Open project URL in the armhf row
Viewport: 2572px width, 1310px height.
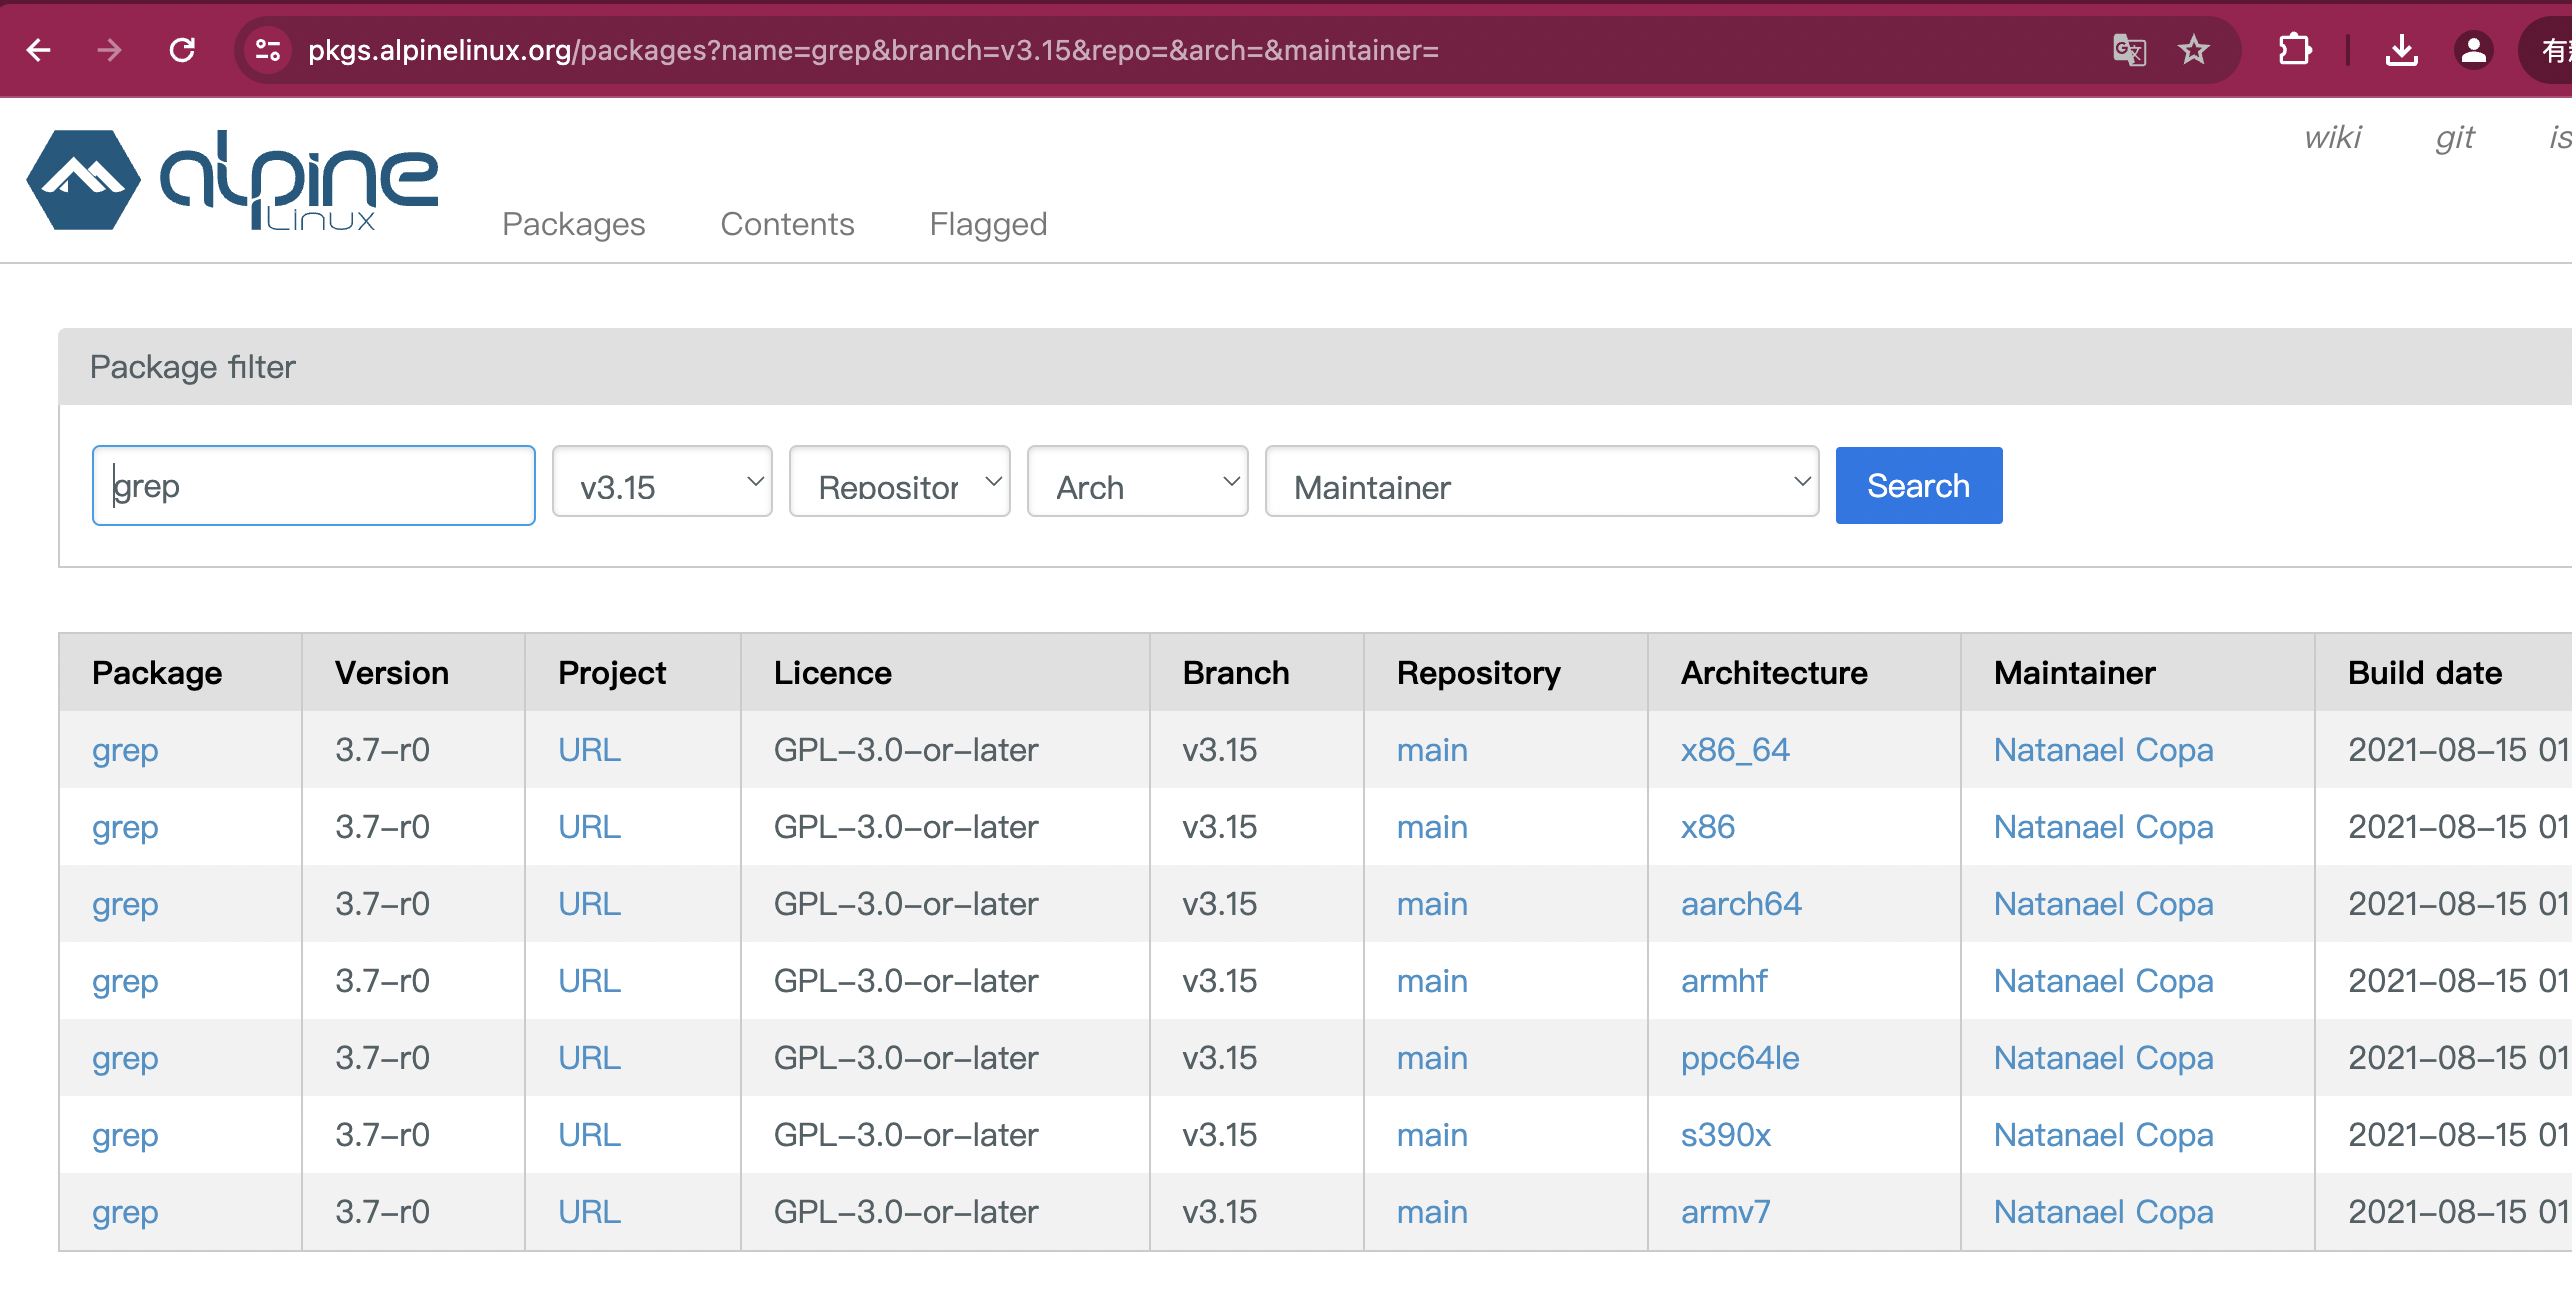point(589,981)
